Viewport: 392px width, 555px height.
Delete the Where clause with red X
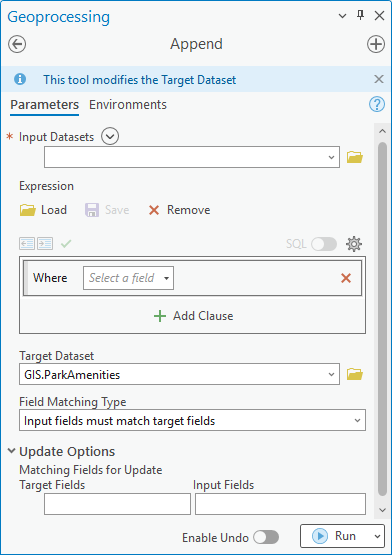(346, 278)
